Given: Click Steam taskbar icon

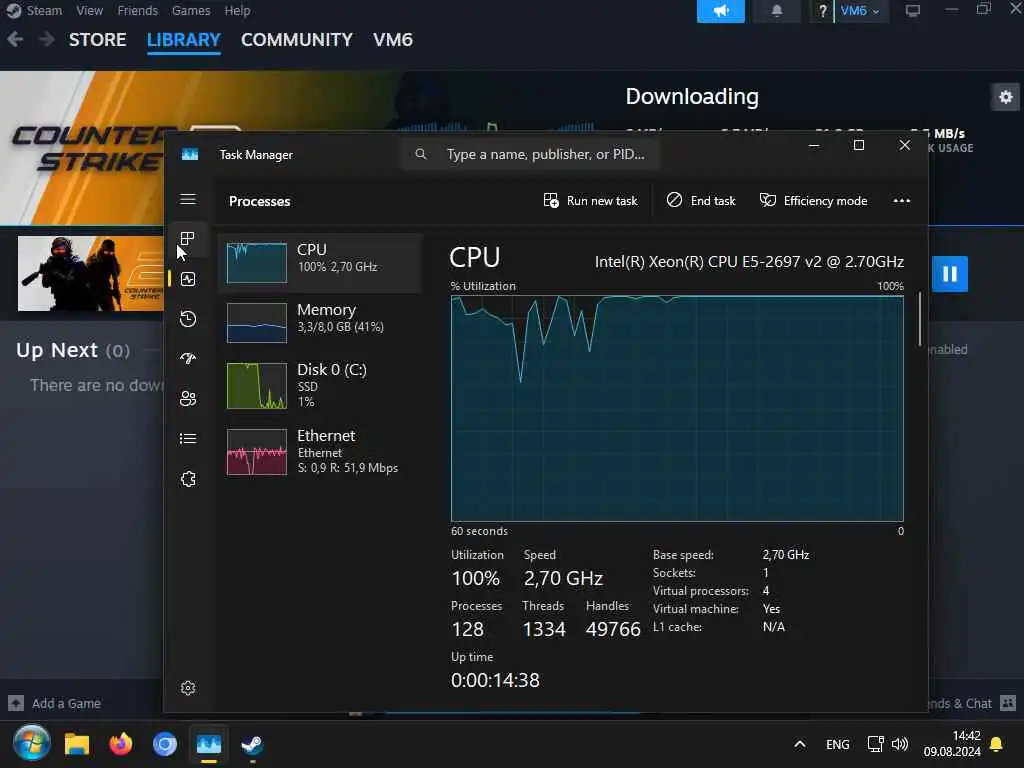Looking at the screenshot, I should [252, 744].
